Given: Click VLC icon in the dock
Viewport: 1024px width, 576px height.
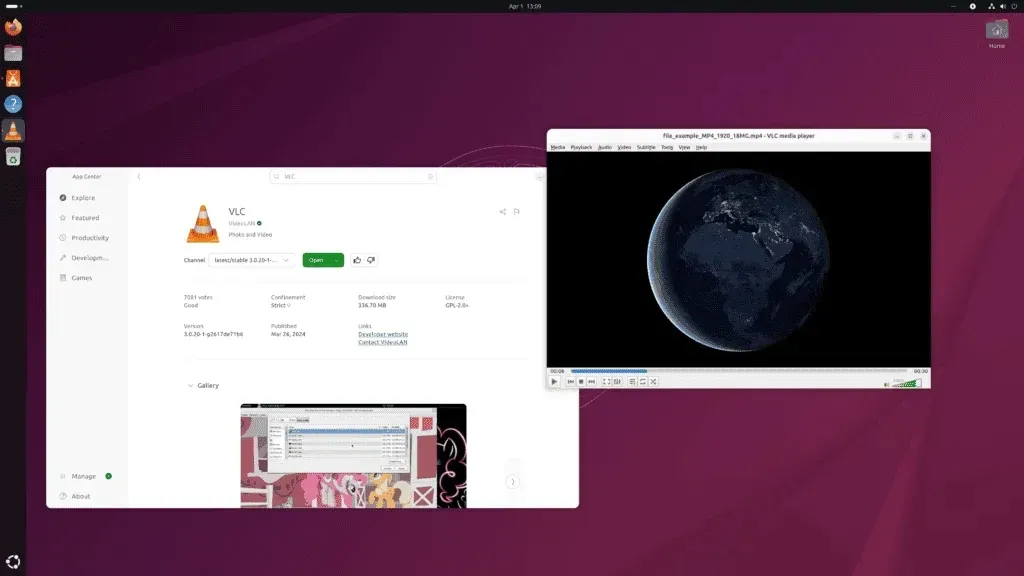Looking at the screenshot, I should 13,131.
